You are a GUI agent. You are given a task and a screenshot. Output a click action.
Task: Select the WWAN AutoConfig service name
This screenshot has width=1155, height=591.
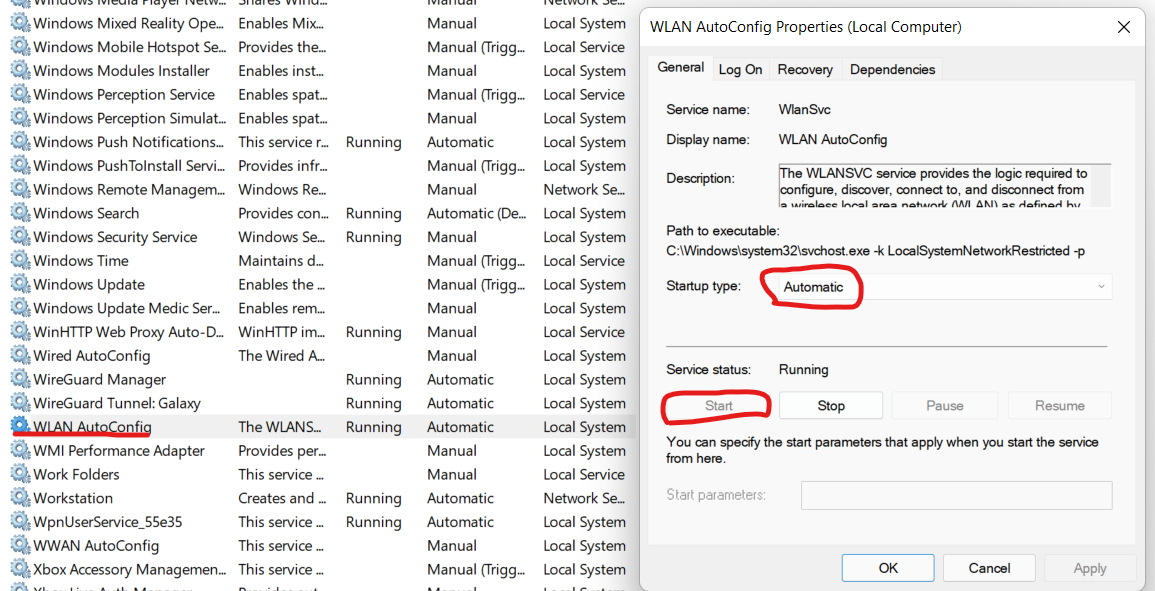click(96, 546)
